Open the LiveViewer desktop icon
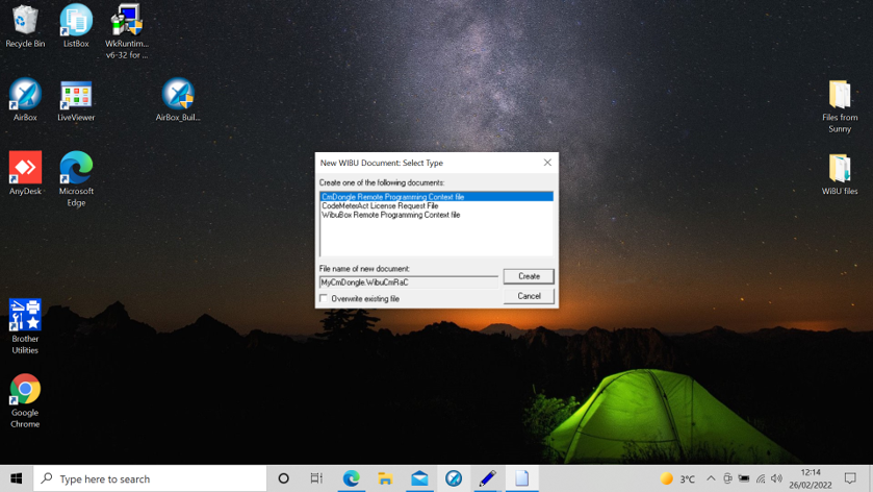 pyautogui.click(x=76, y=96)
